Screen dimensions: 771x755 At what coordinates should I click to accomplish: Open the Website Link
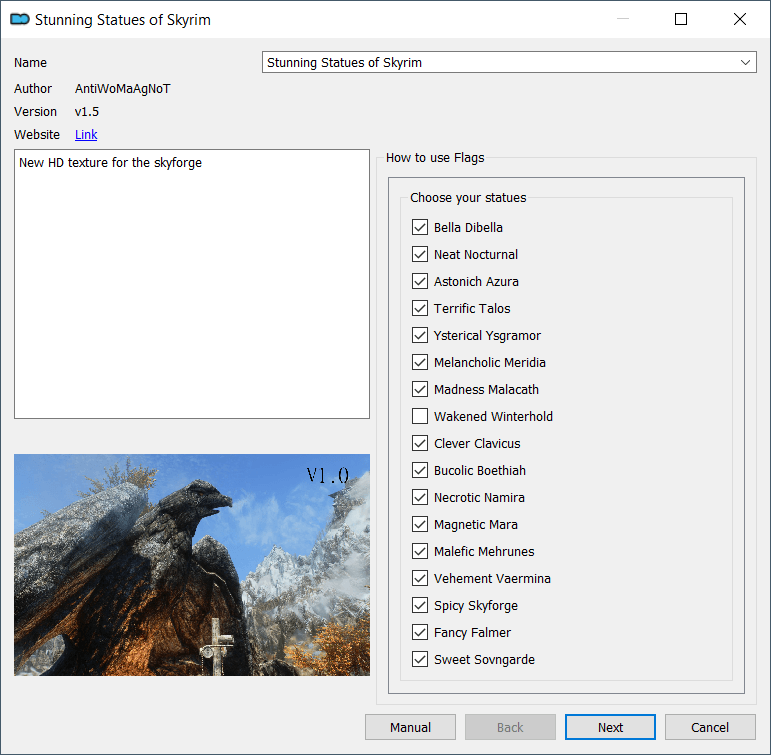point(86,135)
